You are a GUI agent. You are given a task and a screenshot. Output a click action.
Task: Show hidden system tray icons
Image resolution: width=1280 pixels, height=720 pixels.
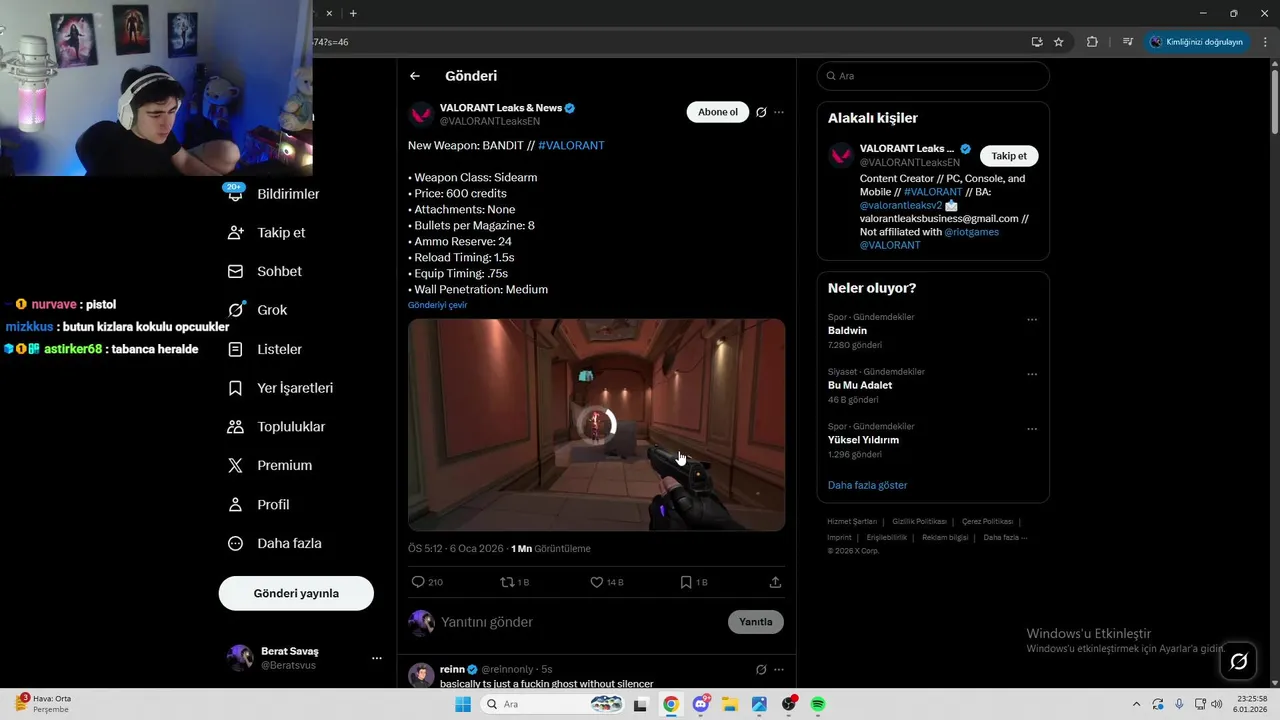[1135, 704]
